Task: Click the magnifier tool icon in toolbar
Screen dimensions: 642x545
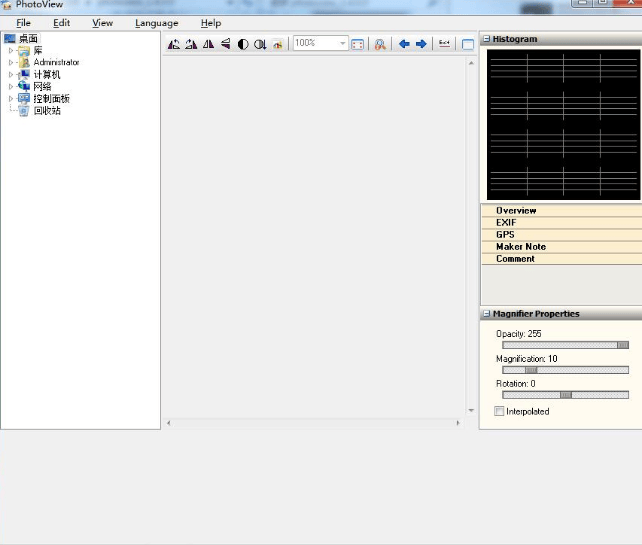Action: (380, 44)
